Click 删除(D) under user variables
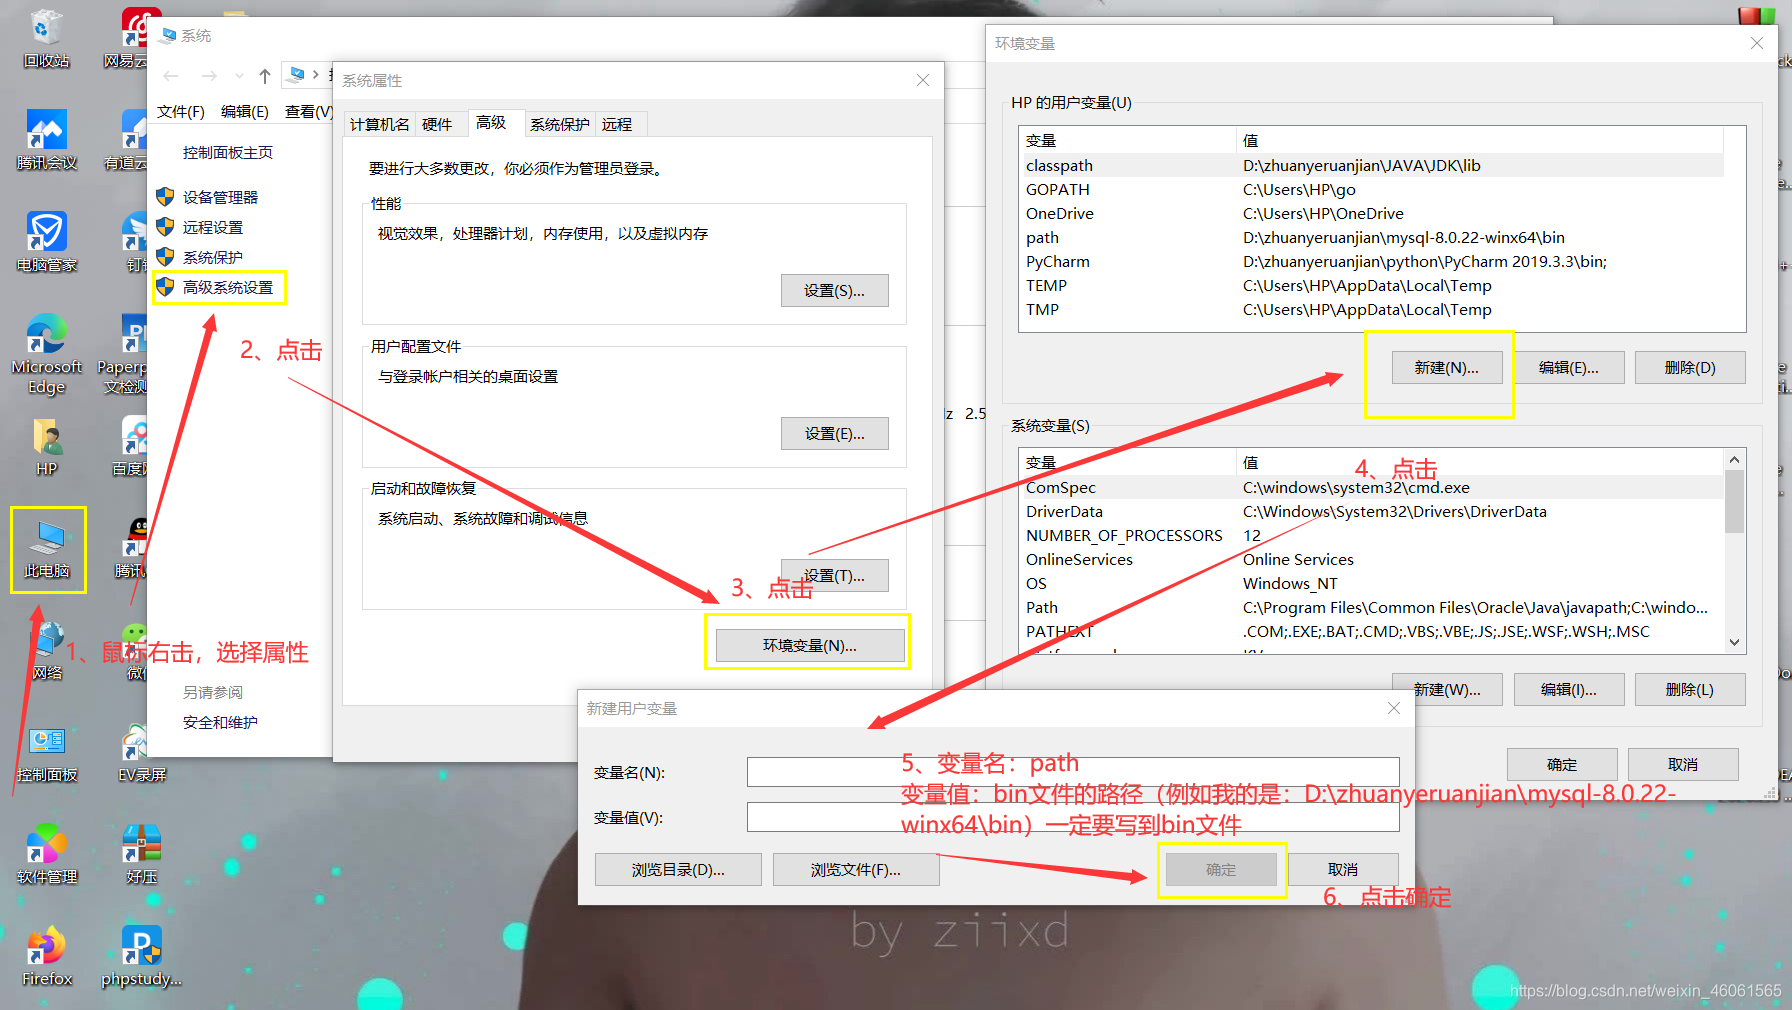 [x=1690, y=367]
